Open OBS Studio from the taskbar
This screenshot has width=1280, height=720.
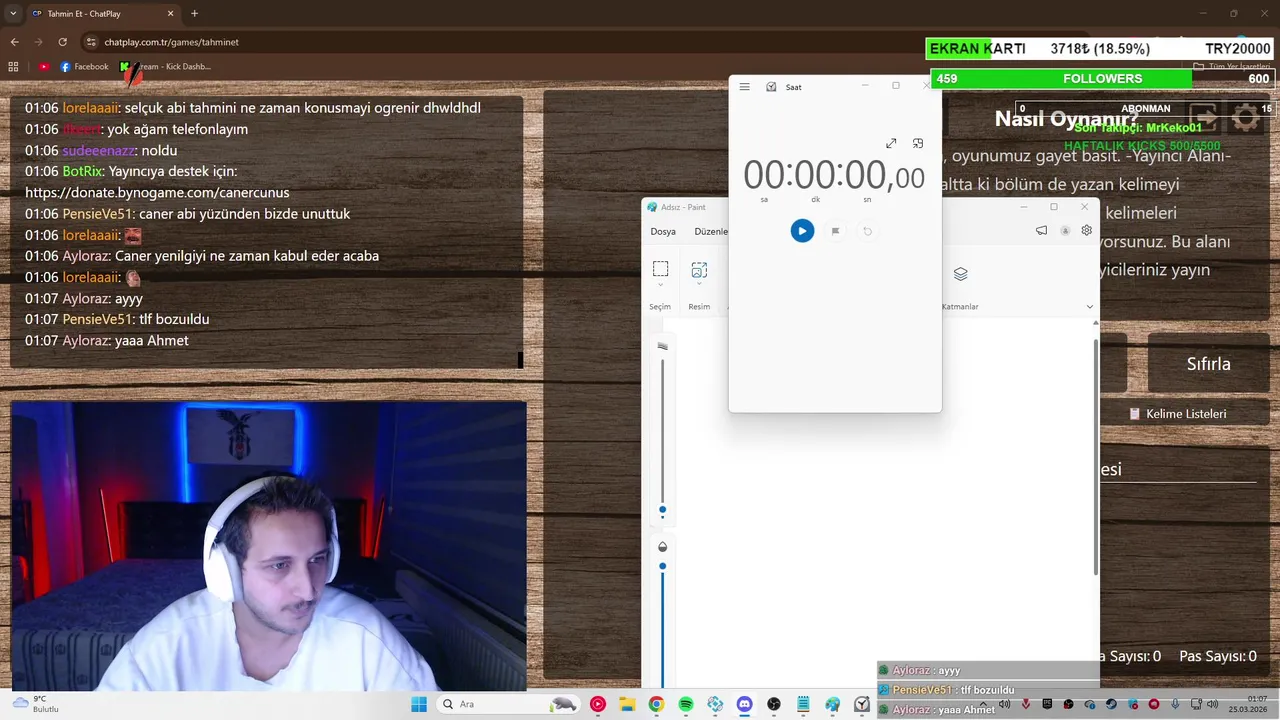pyautogui.click(x=774, y=704)
